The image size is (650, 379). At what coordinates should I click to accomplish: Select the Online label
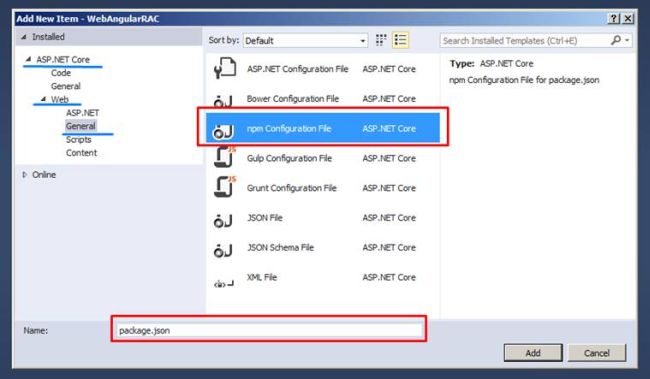coord(44,175)
